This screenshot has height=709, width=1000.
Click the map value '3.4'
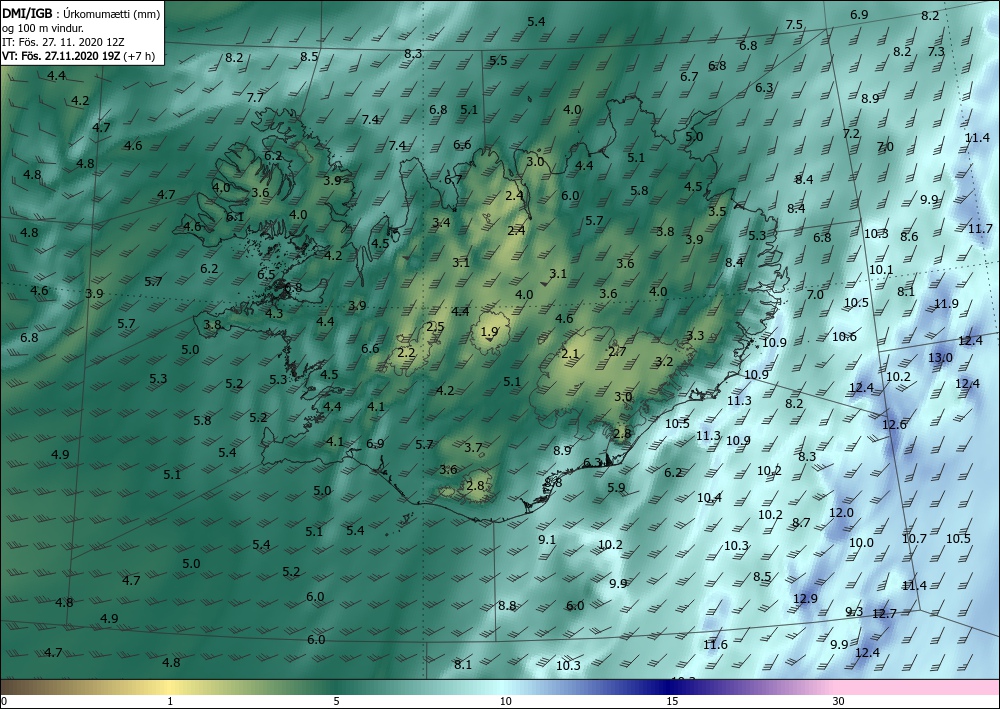[x=441, y=223]
